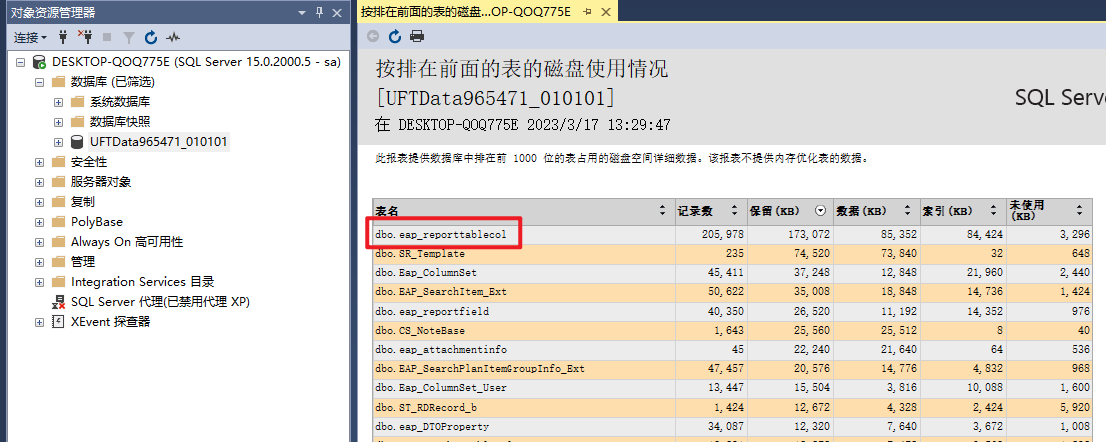Select the 按排在前面的表的磁盘 report tab
The image size is (1106, 442).
coord(466,12)
